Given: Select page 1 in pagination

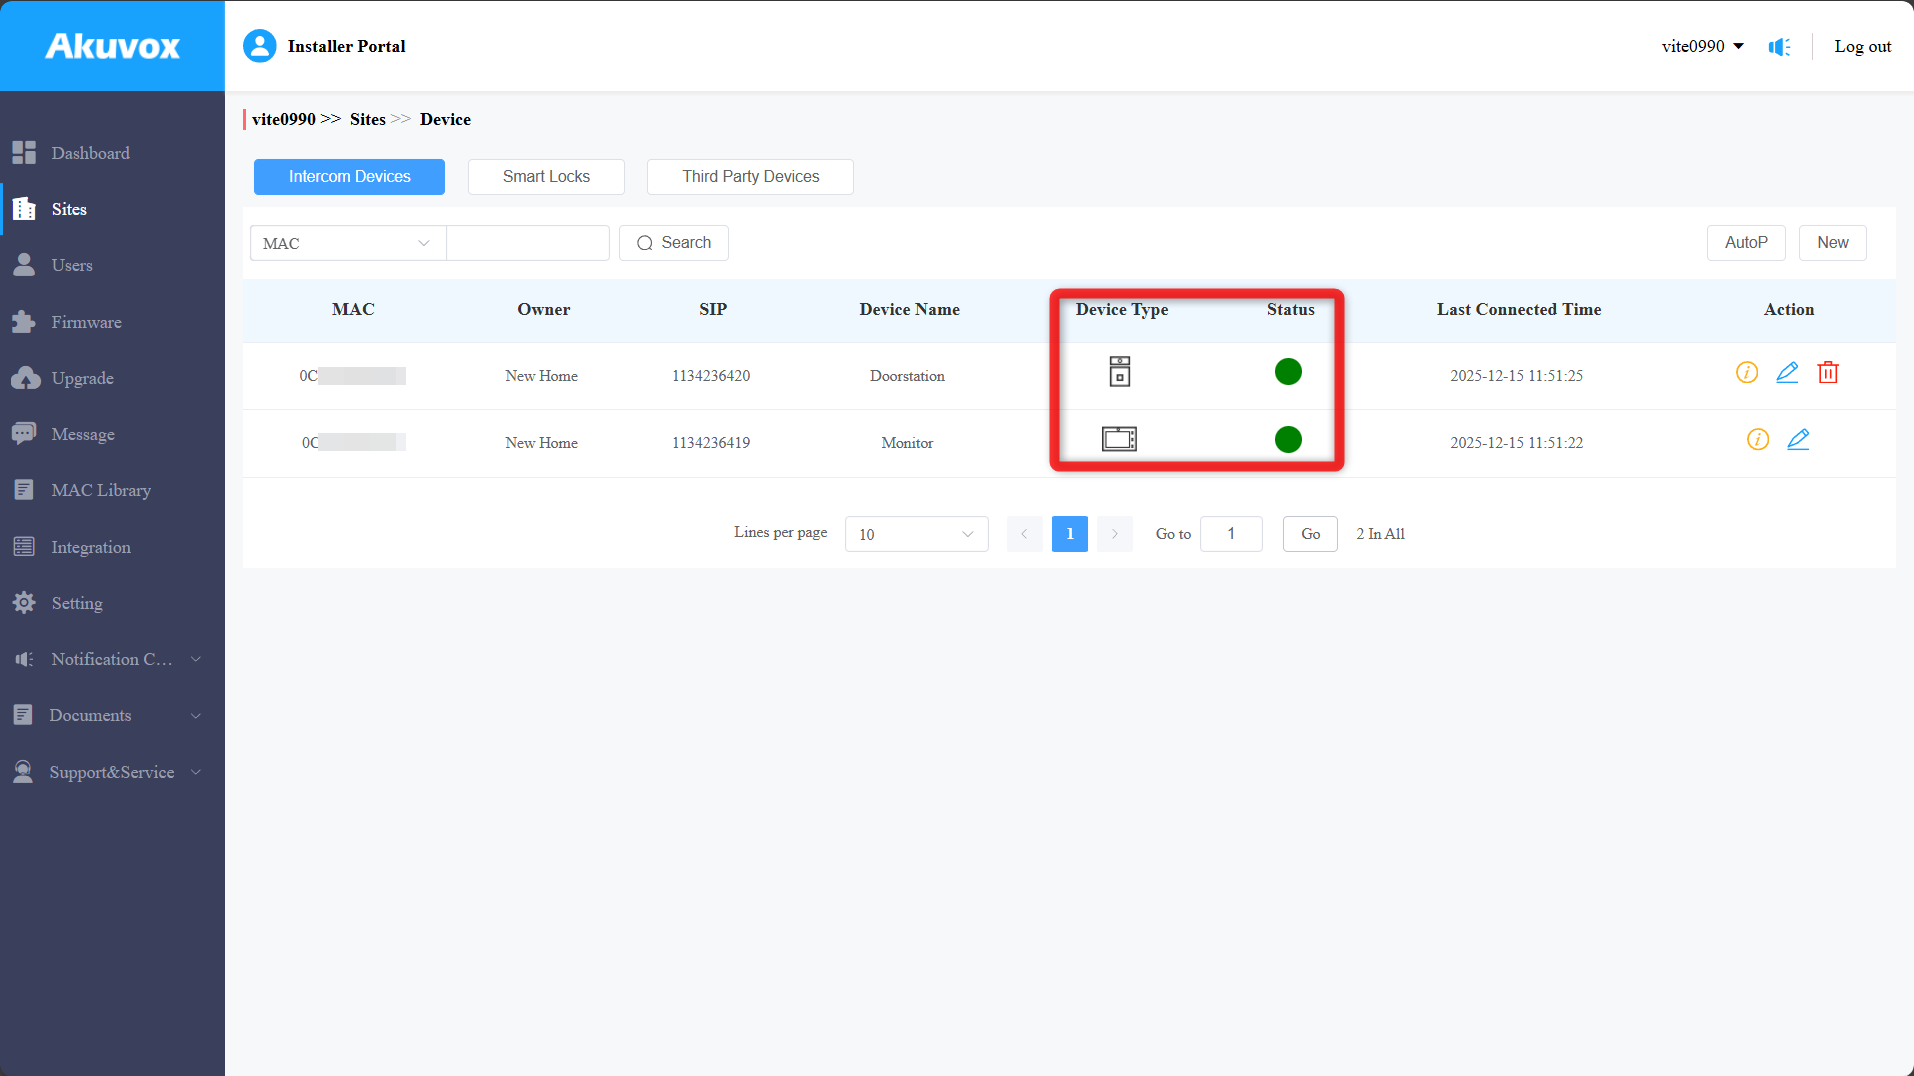Looking at the screenshot, I should 1070,534.
